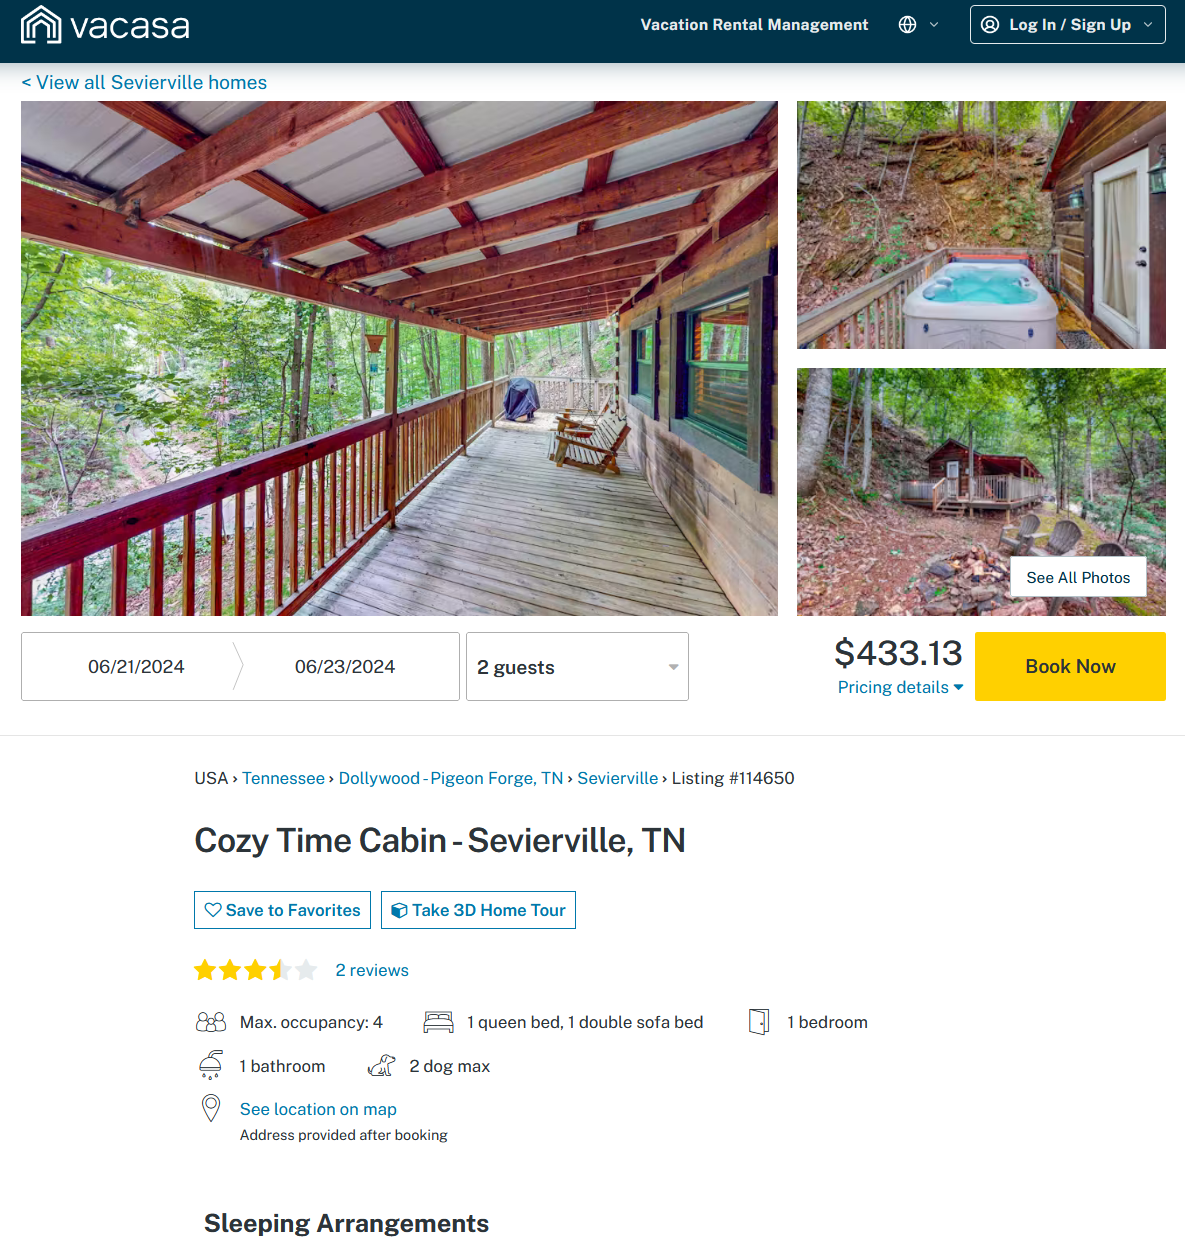Click the user account icon in header

click(x=990, y=25)
